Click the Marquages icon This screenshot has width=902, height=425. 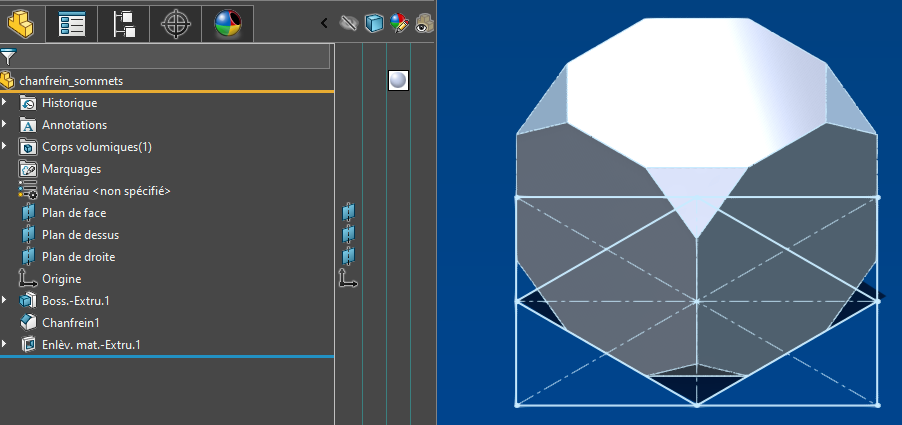click(28, 169)
